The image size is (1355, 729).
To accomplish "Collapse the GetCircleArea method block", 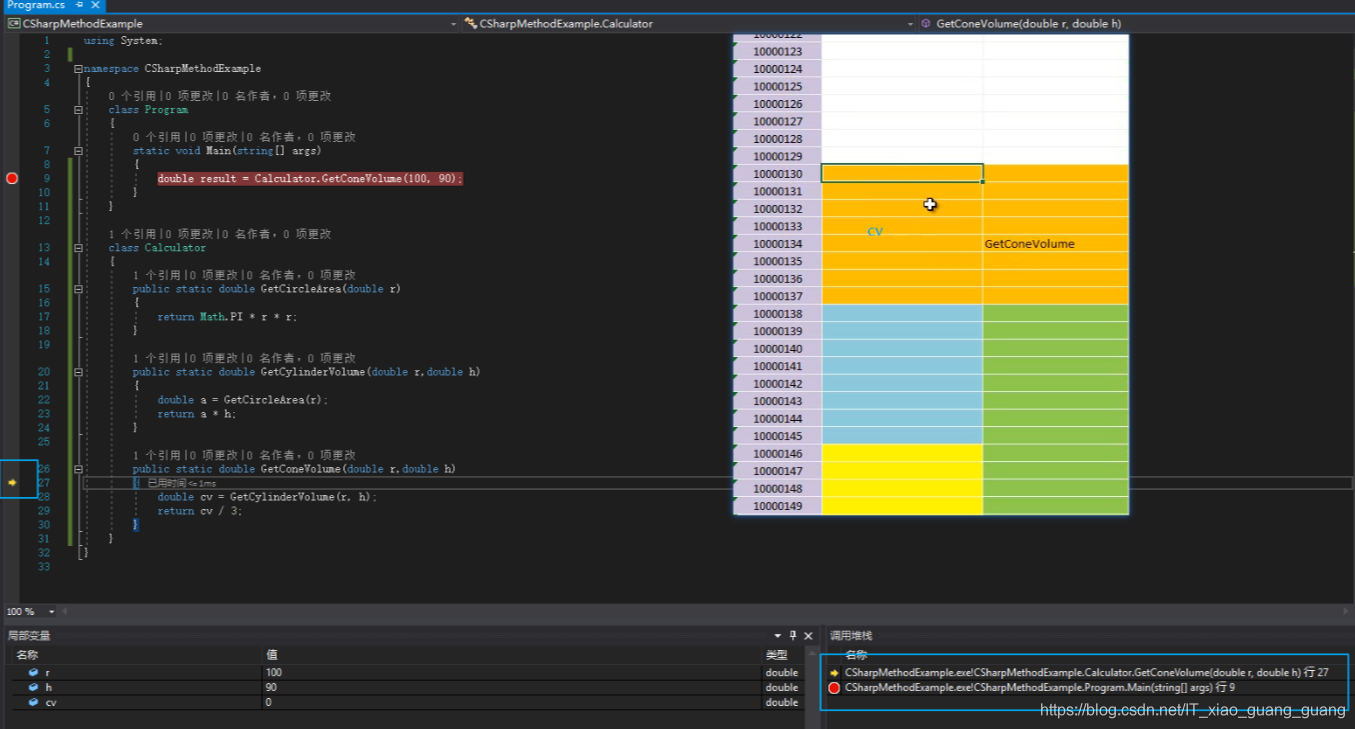I will [x=78, y=289].
